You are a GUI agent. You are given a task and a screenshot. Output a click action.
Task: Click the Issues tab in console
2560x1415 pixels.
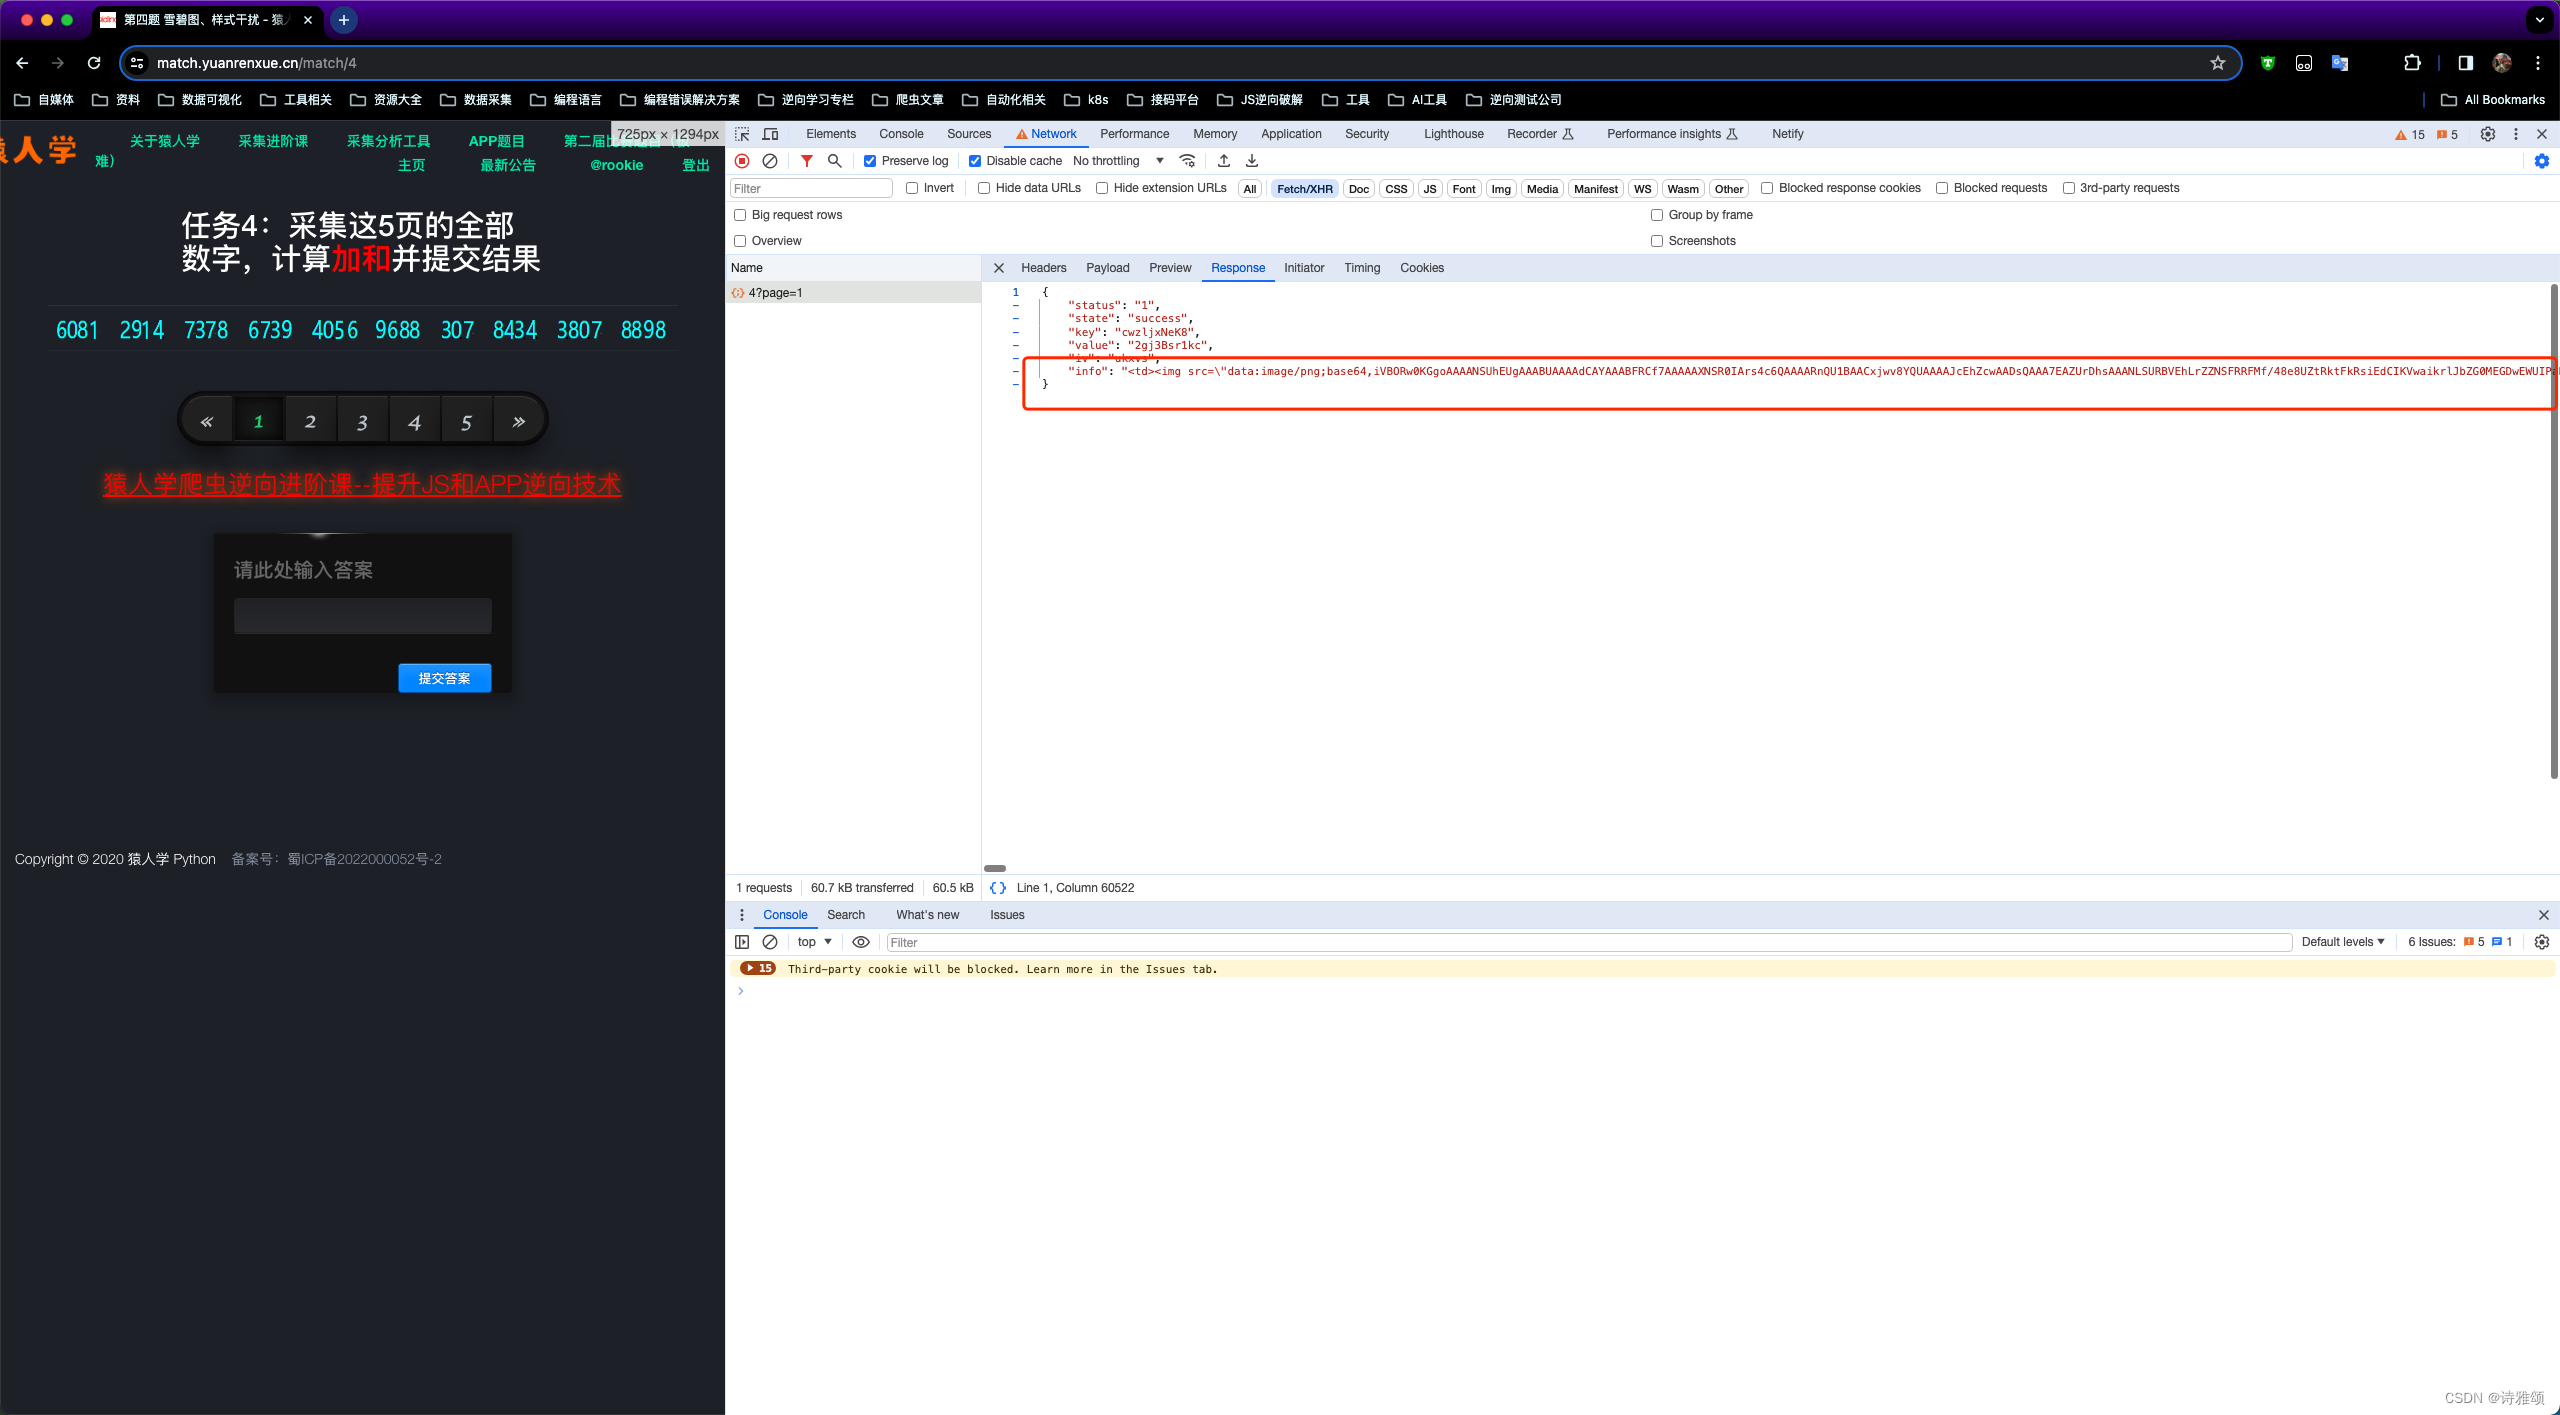coord(1007,913)
